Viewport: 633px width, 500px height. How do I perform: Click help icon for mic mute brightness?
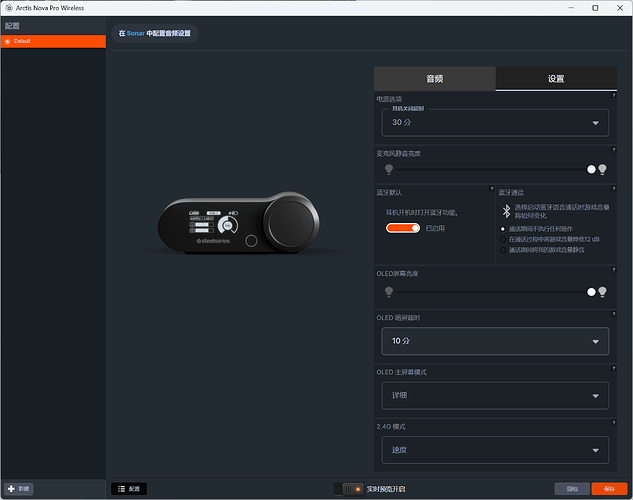(x=614, y=150)
